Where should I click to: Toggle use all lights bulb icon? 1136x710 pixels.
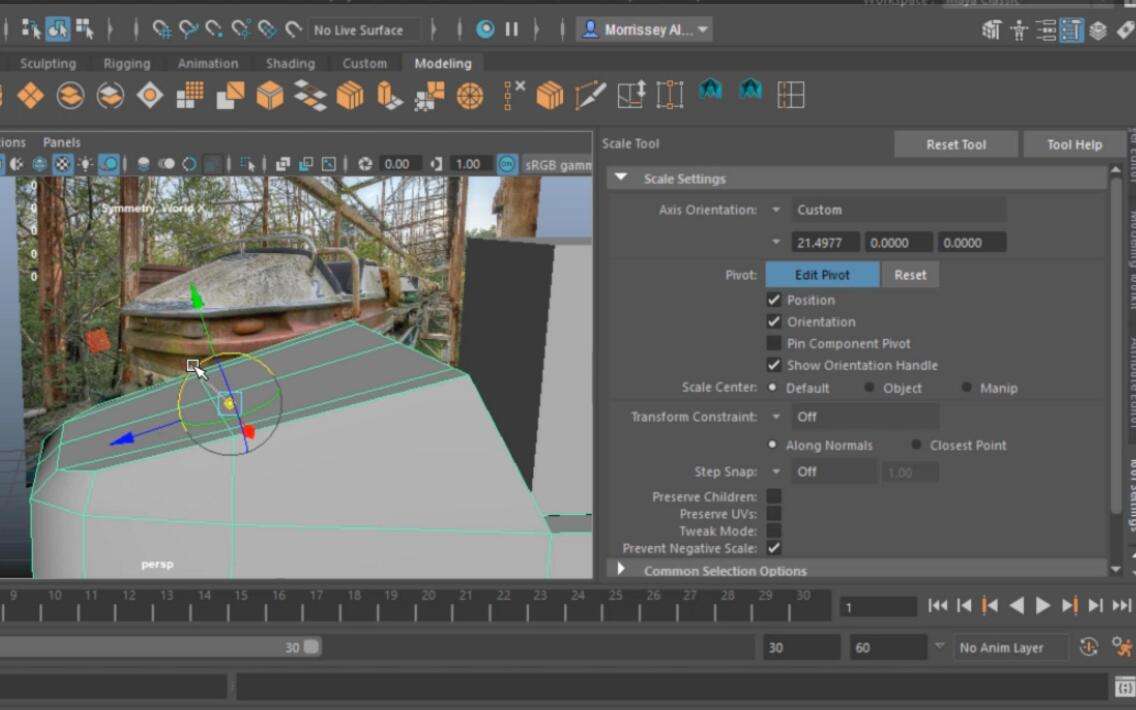[x=85, y=164]
